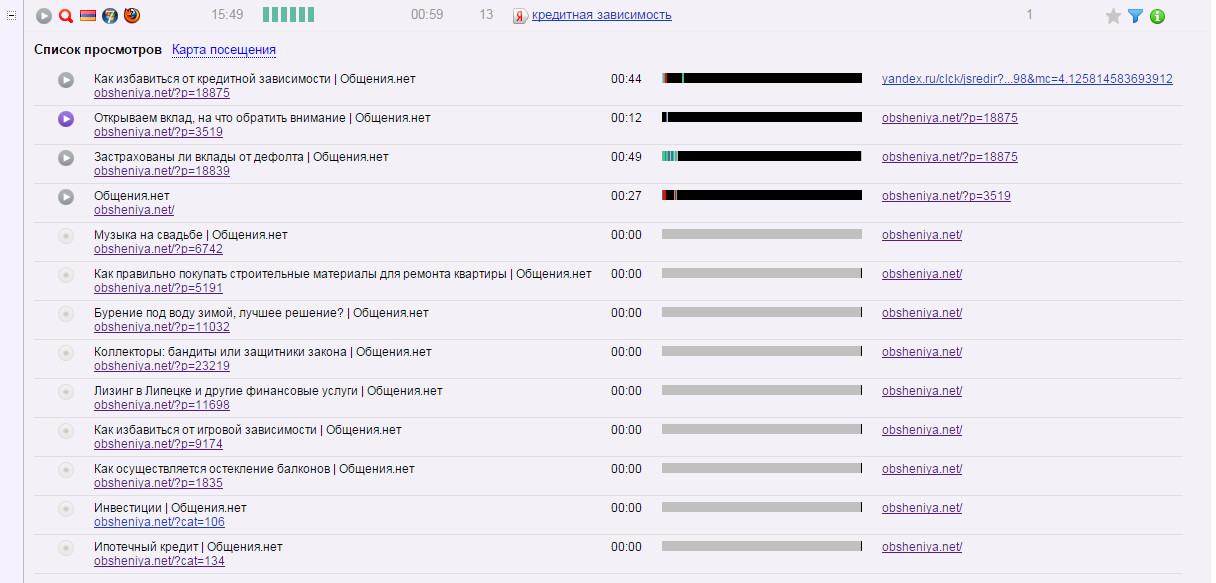
Task: Open the obsheniya.net/?p=23219 page link
Action: click(x=162, y=365)
